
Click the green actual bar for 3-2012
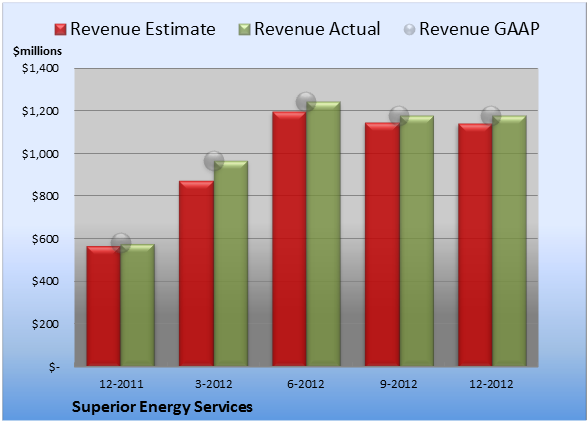tap(231, 263)
